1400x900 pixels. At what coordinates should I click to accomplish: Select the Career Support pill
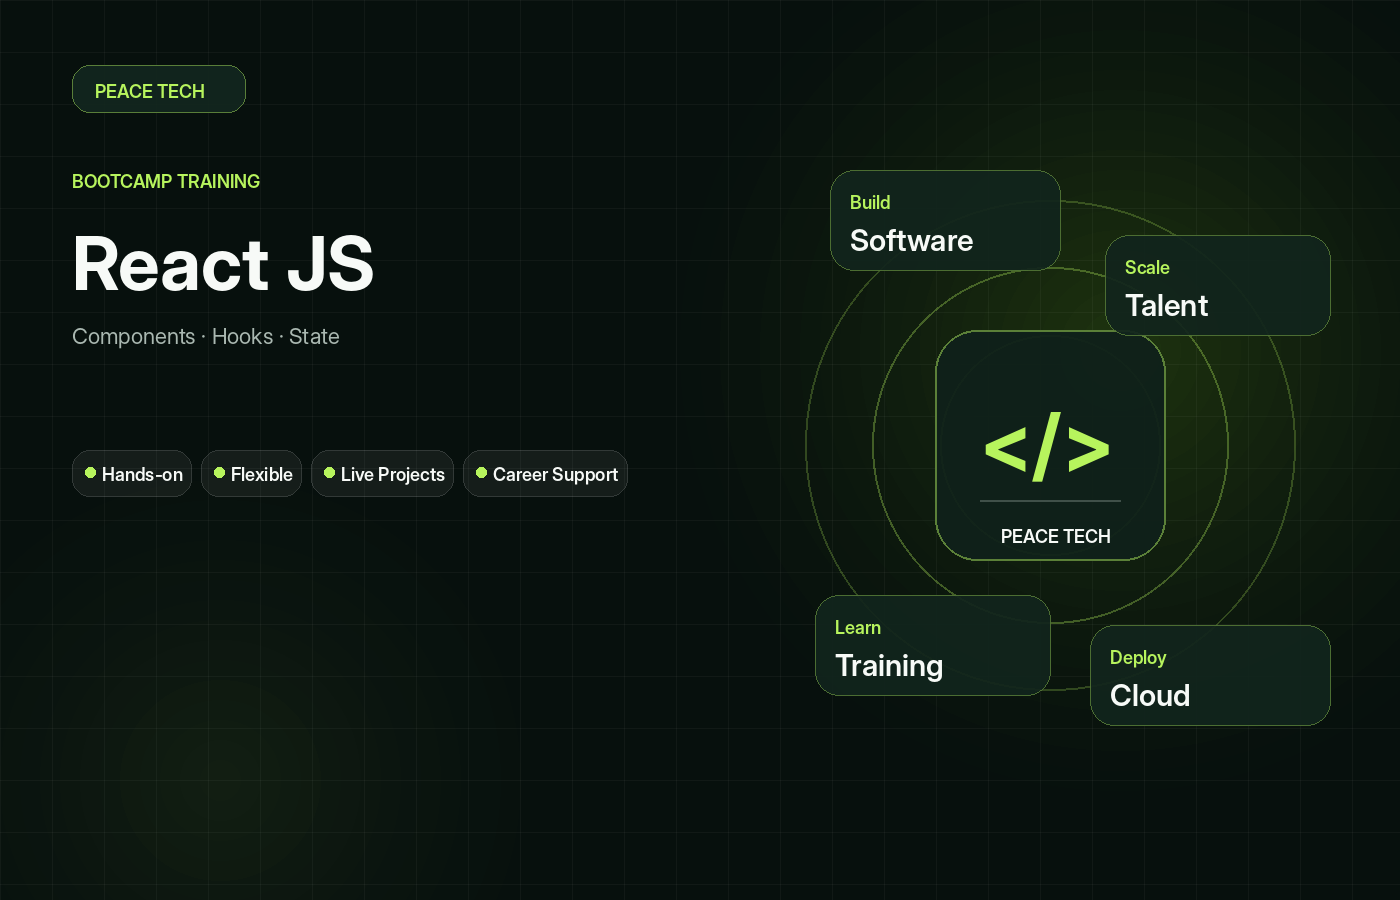[545, 474]
